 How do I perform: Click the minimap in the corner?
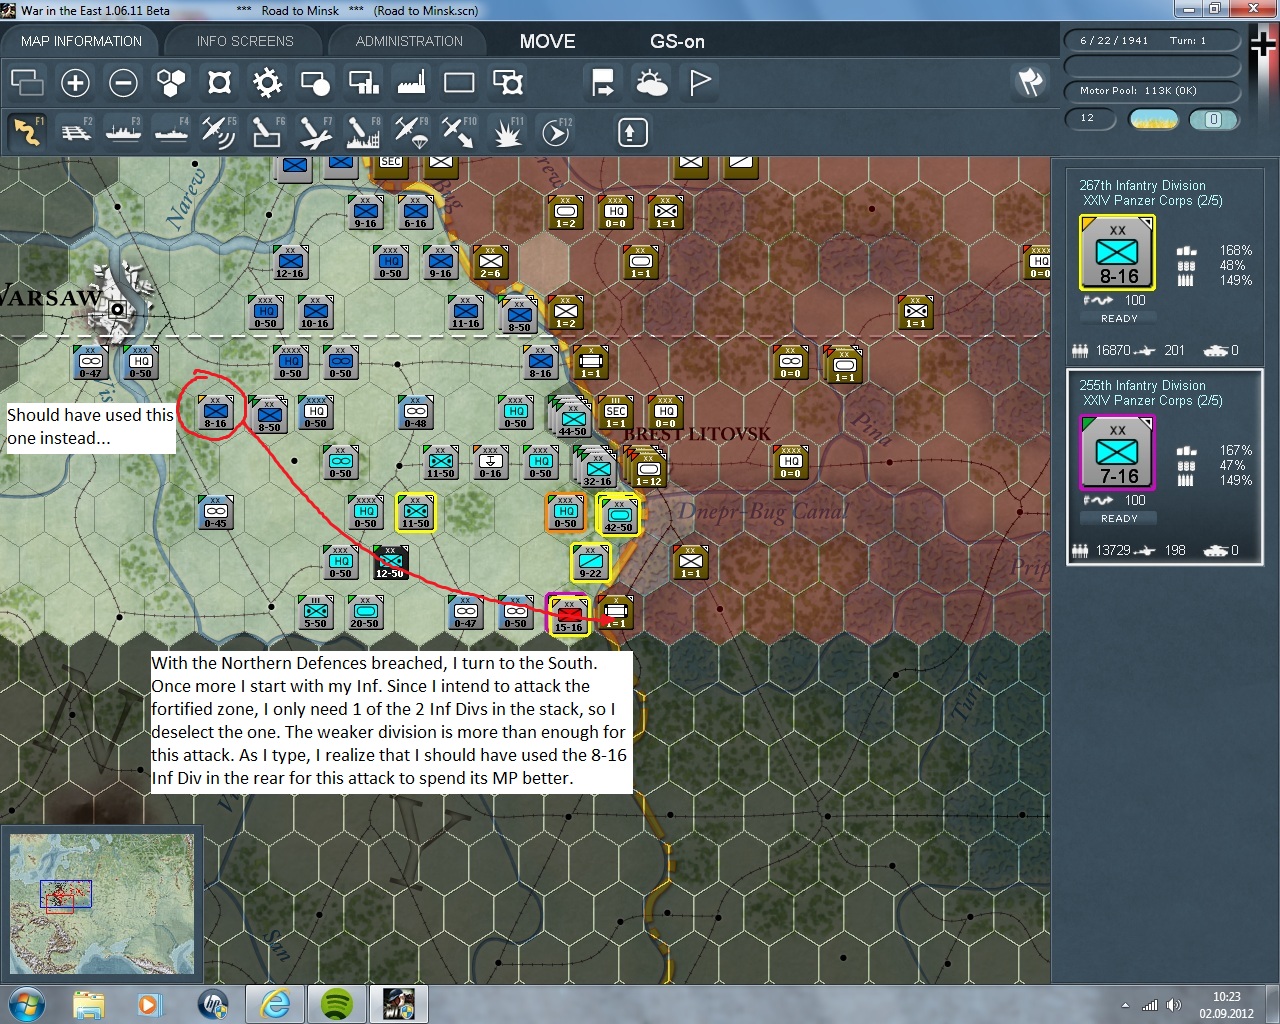(102, 904)
